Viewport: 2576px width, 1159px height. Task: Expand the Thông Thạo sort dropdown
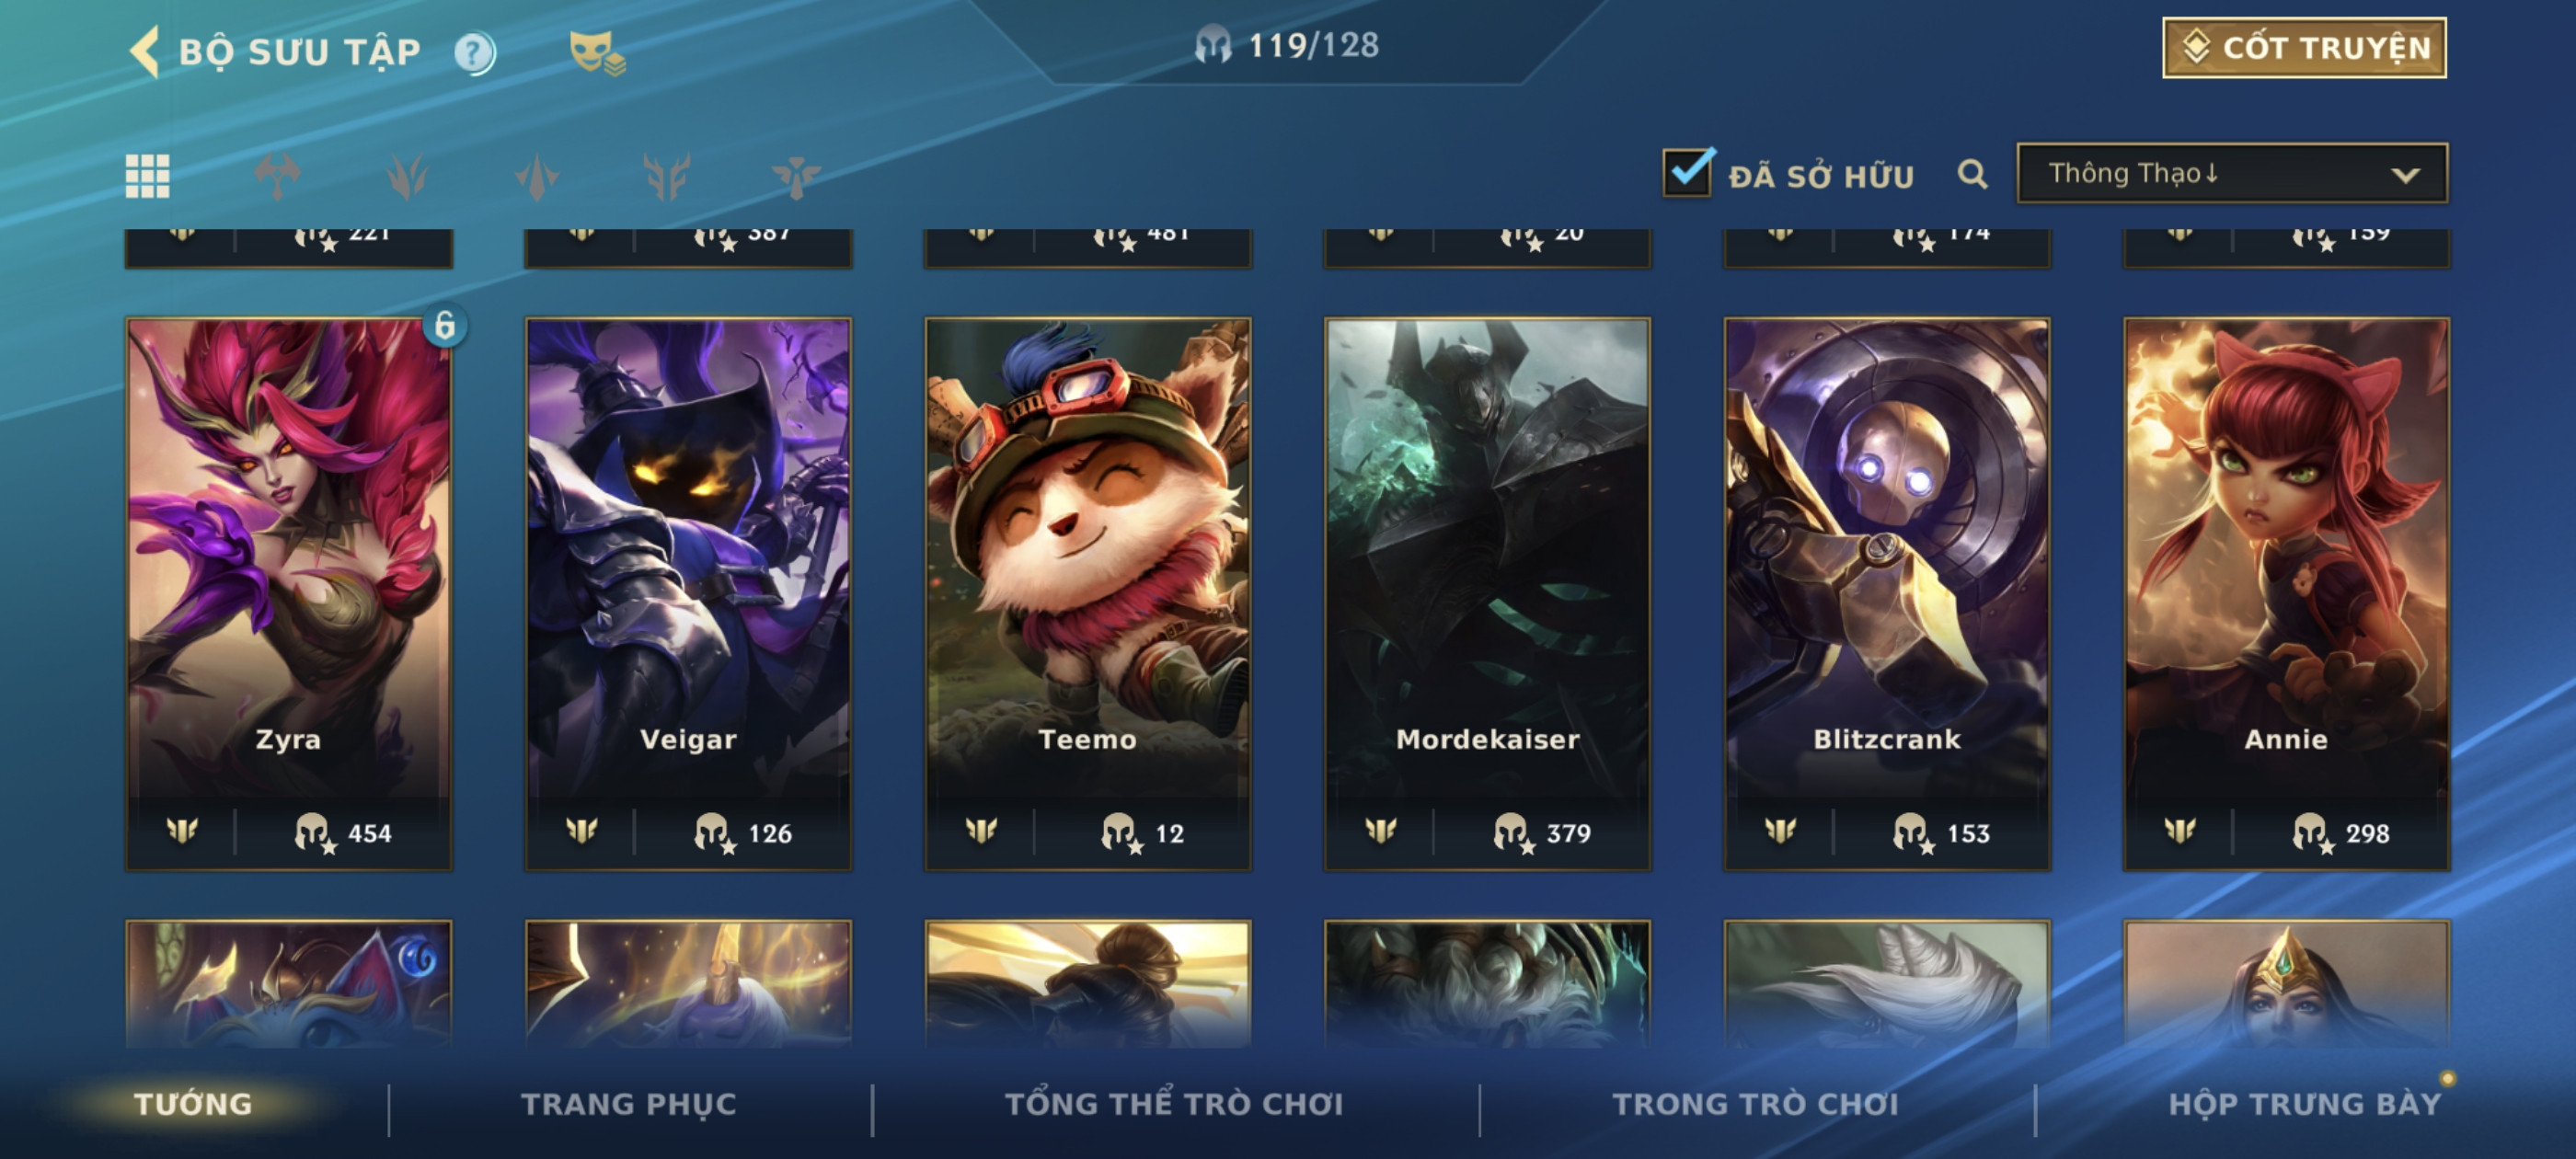click(2232, 174)
